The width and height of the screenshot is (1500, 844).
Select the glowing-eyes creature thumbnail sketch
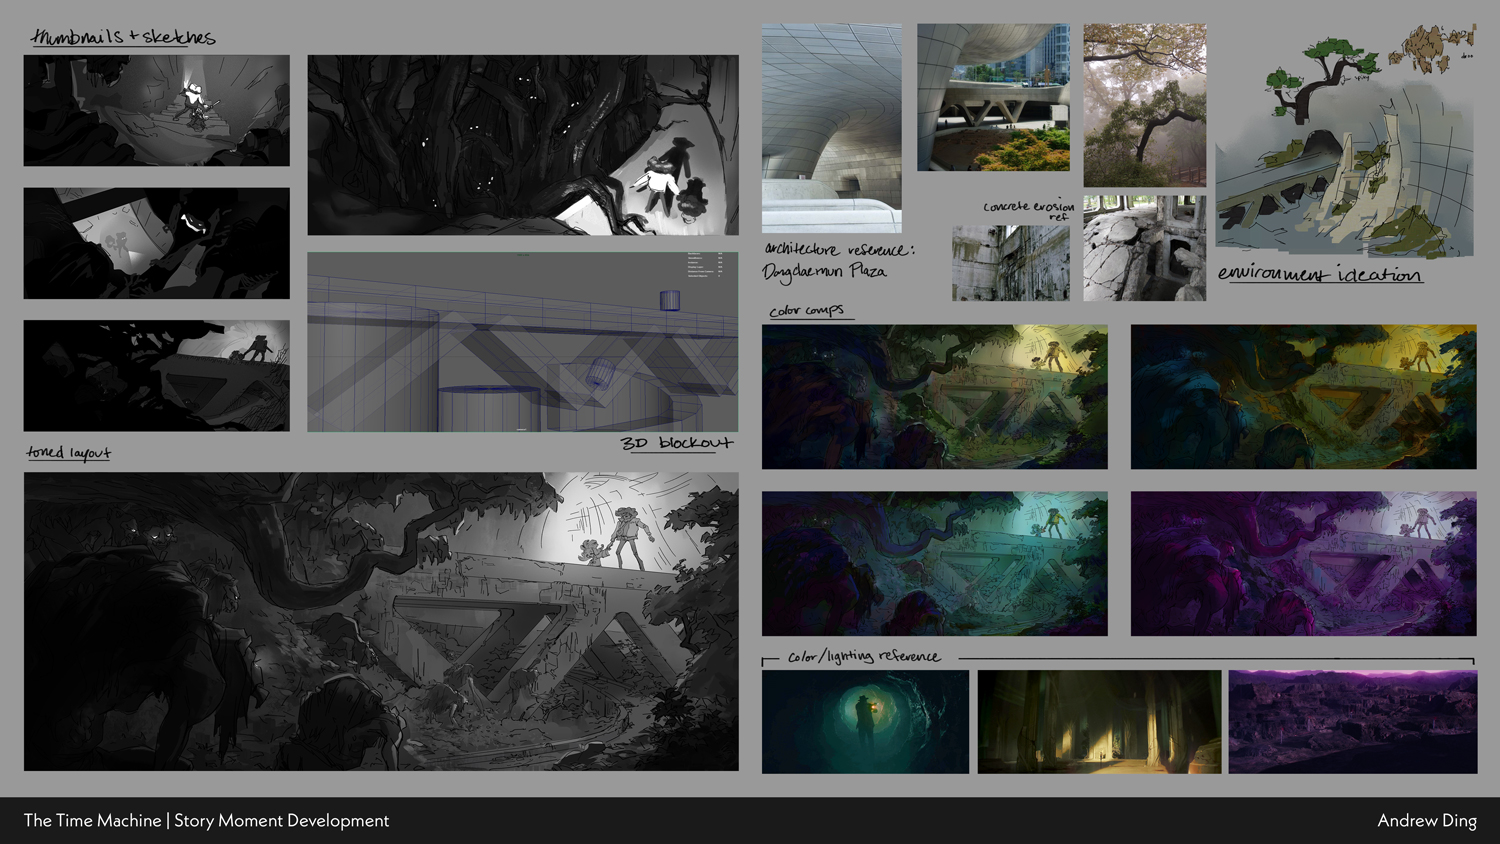156,243
